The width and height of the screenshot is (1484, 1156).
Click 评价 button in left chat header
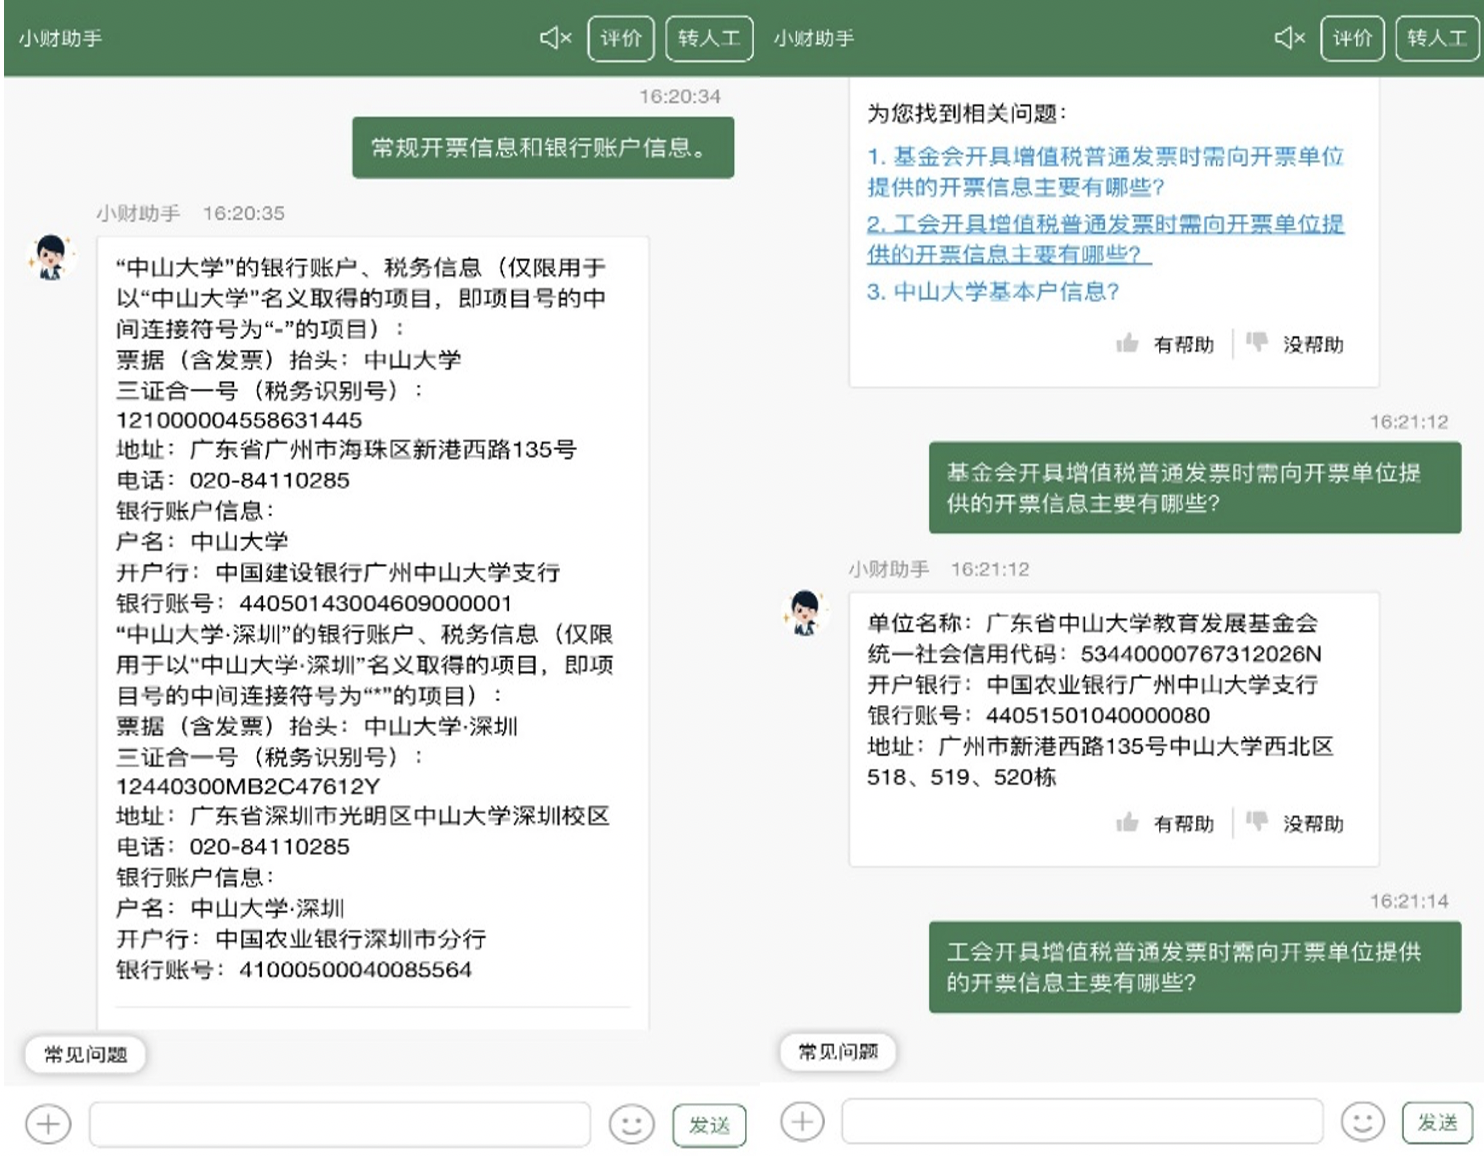tap(620, 39)
